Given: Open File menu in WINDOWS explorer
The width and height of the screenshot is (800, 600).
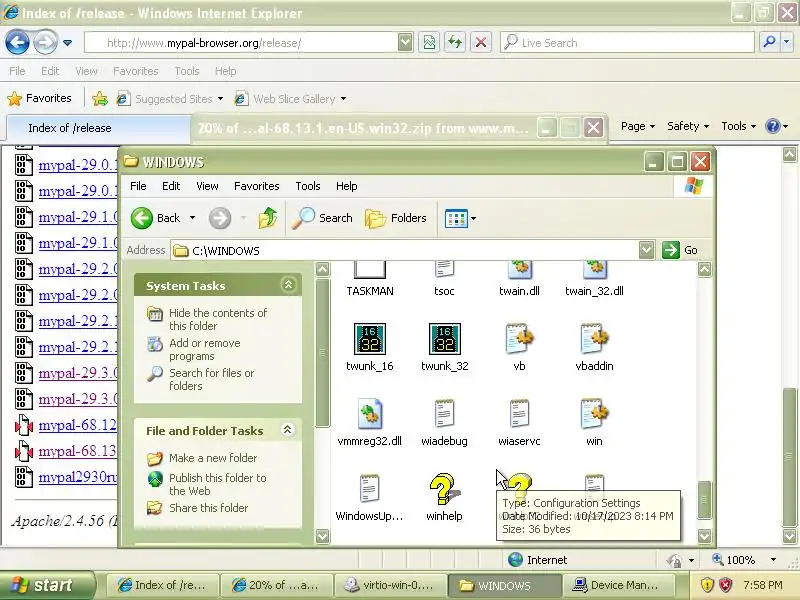Looking at the screenshot, I should pyautogui.click(x=138, y=186).
